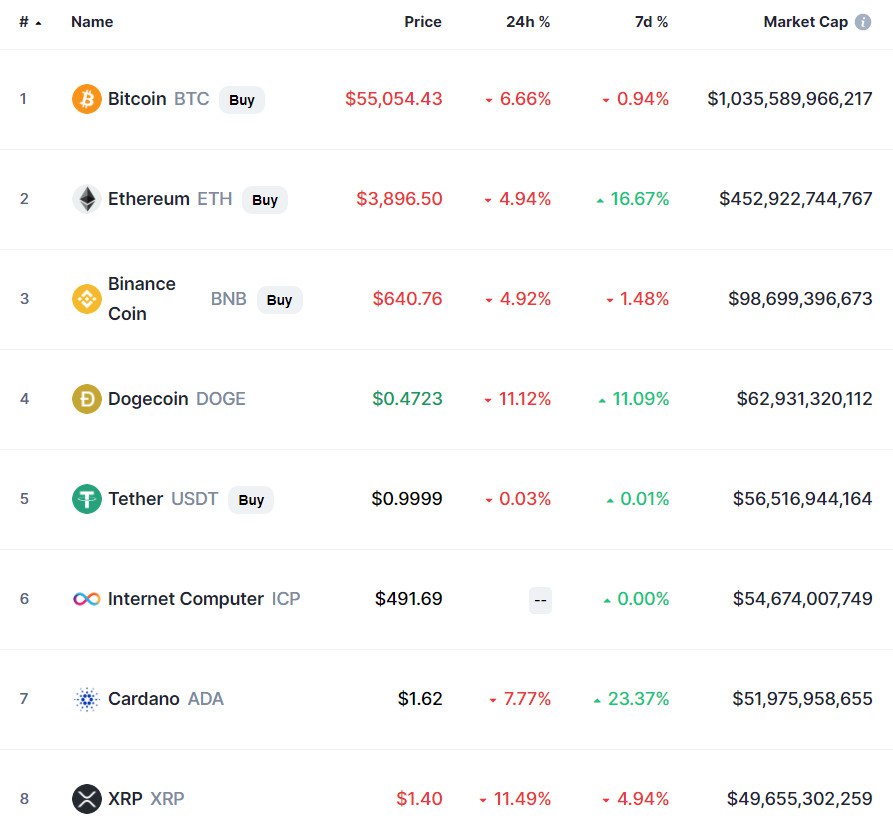Click the Dogecoin logo icon
893x831 pixels.
pos(87,399)
